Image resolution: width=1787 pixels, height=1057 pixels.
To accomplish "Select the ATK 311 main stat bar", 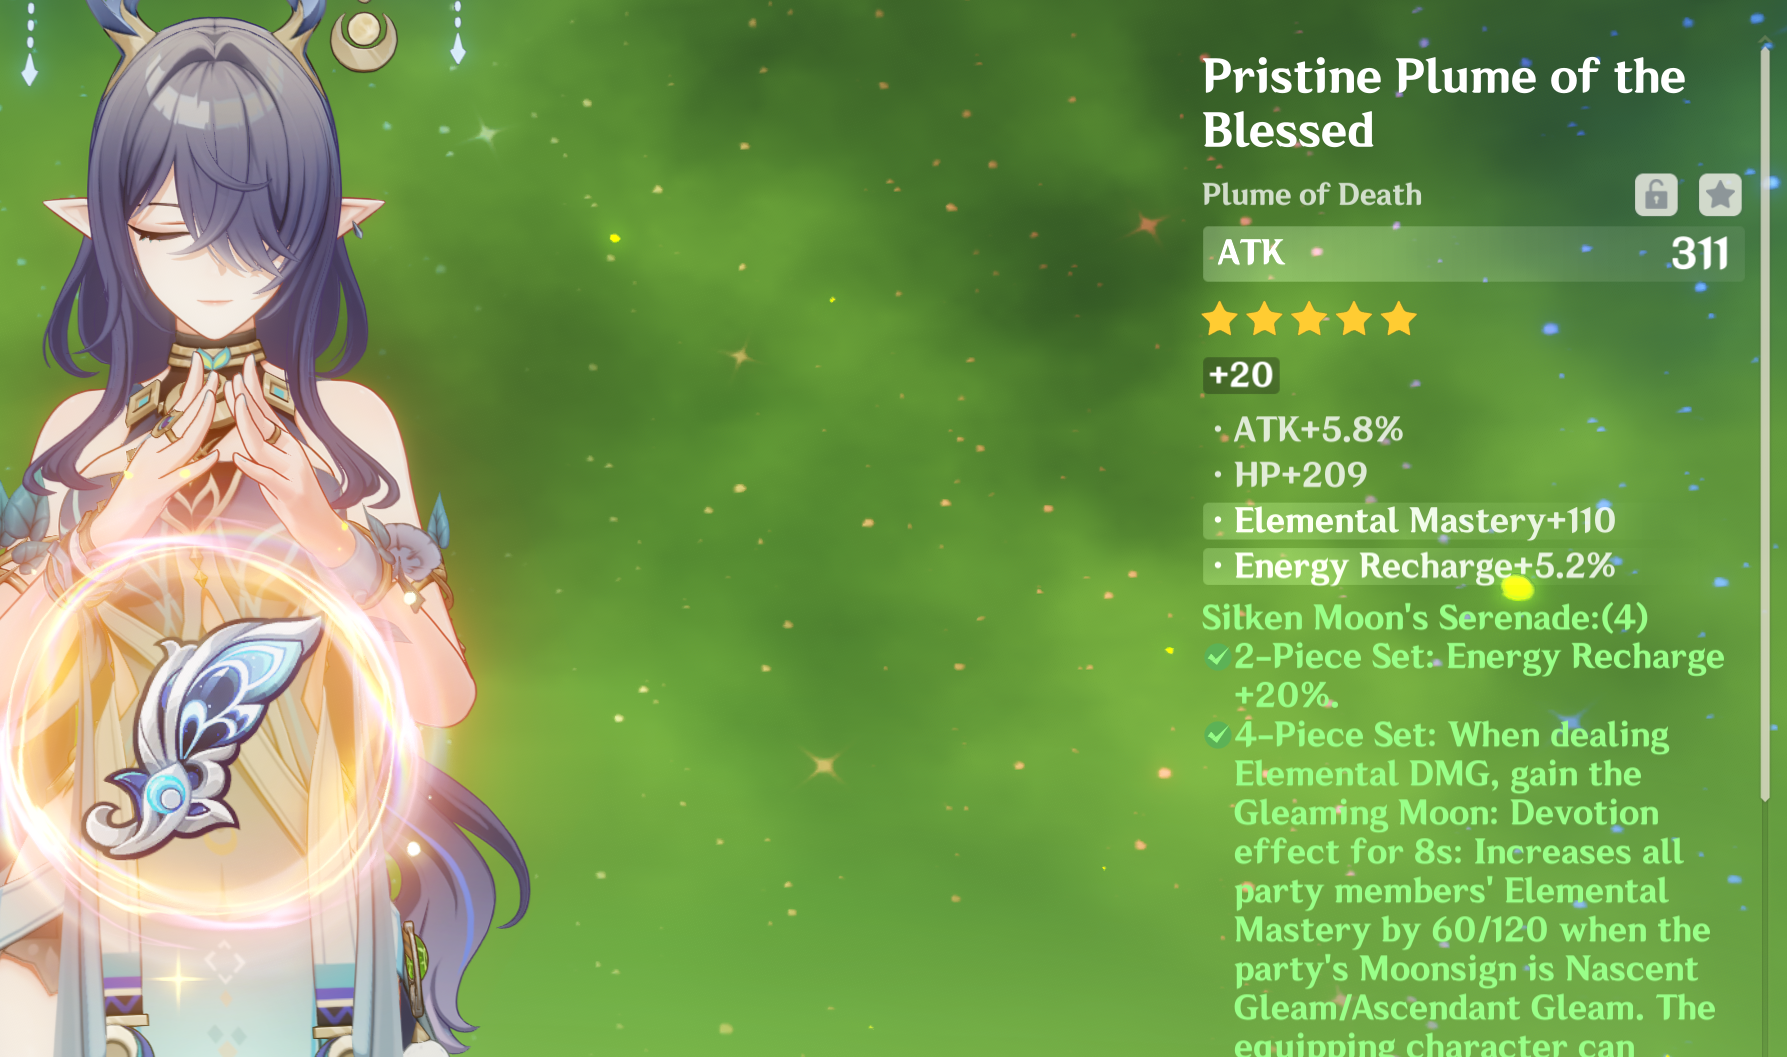I will point(1473,253).
